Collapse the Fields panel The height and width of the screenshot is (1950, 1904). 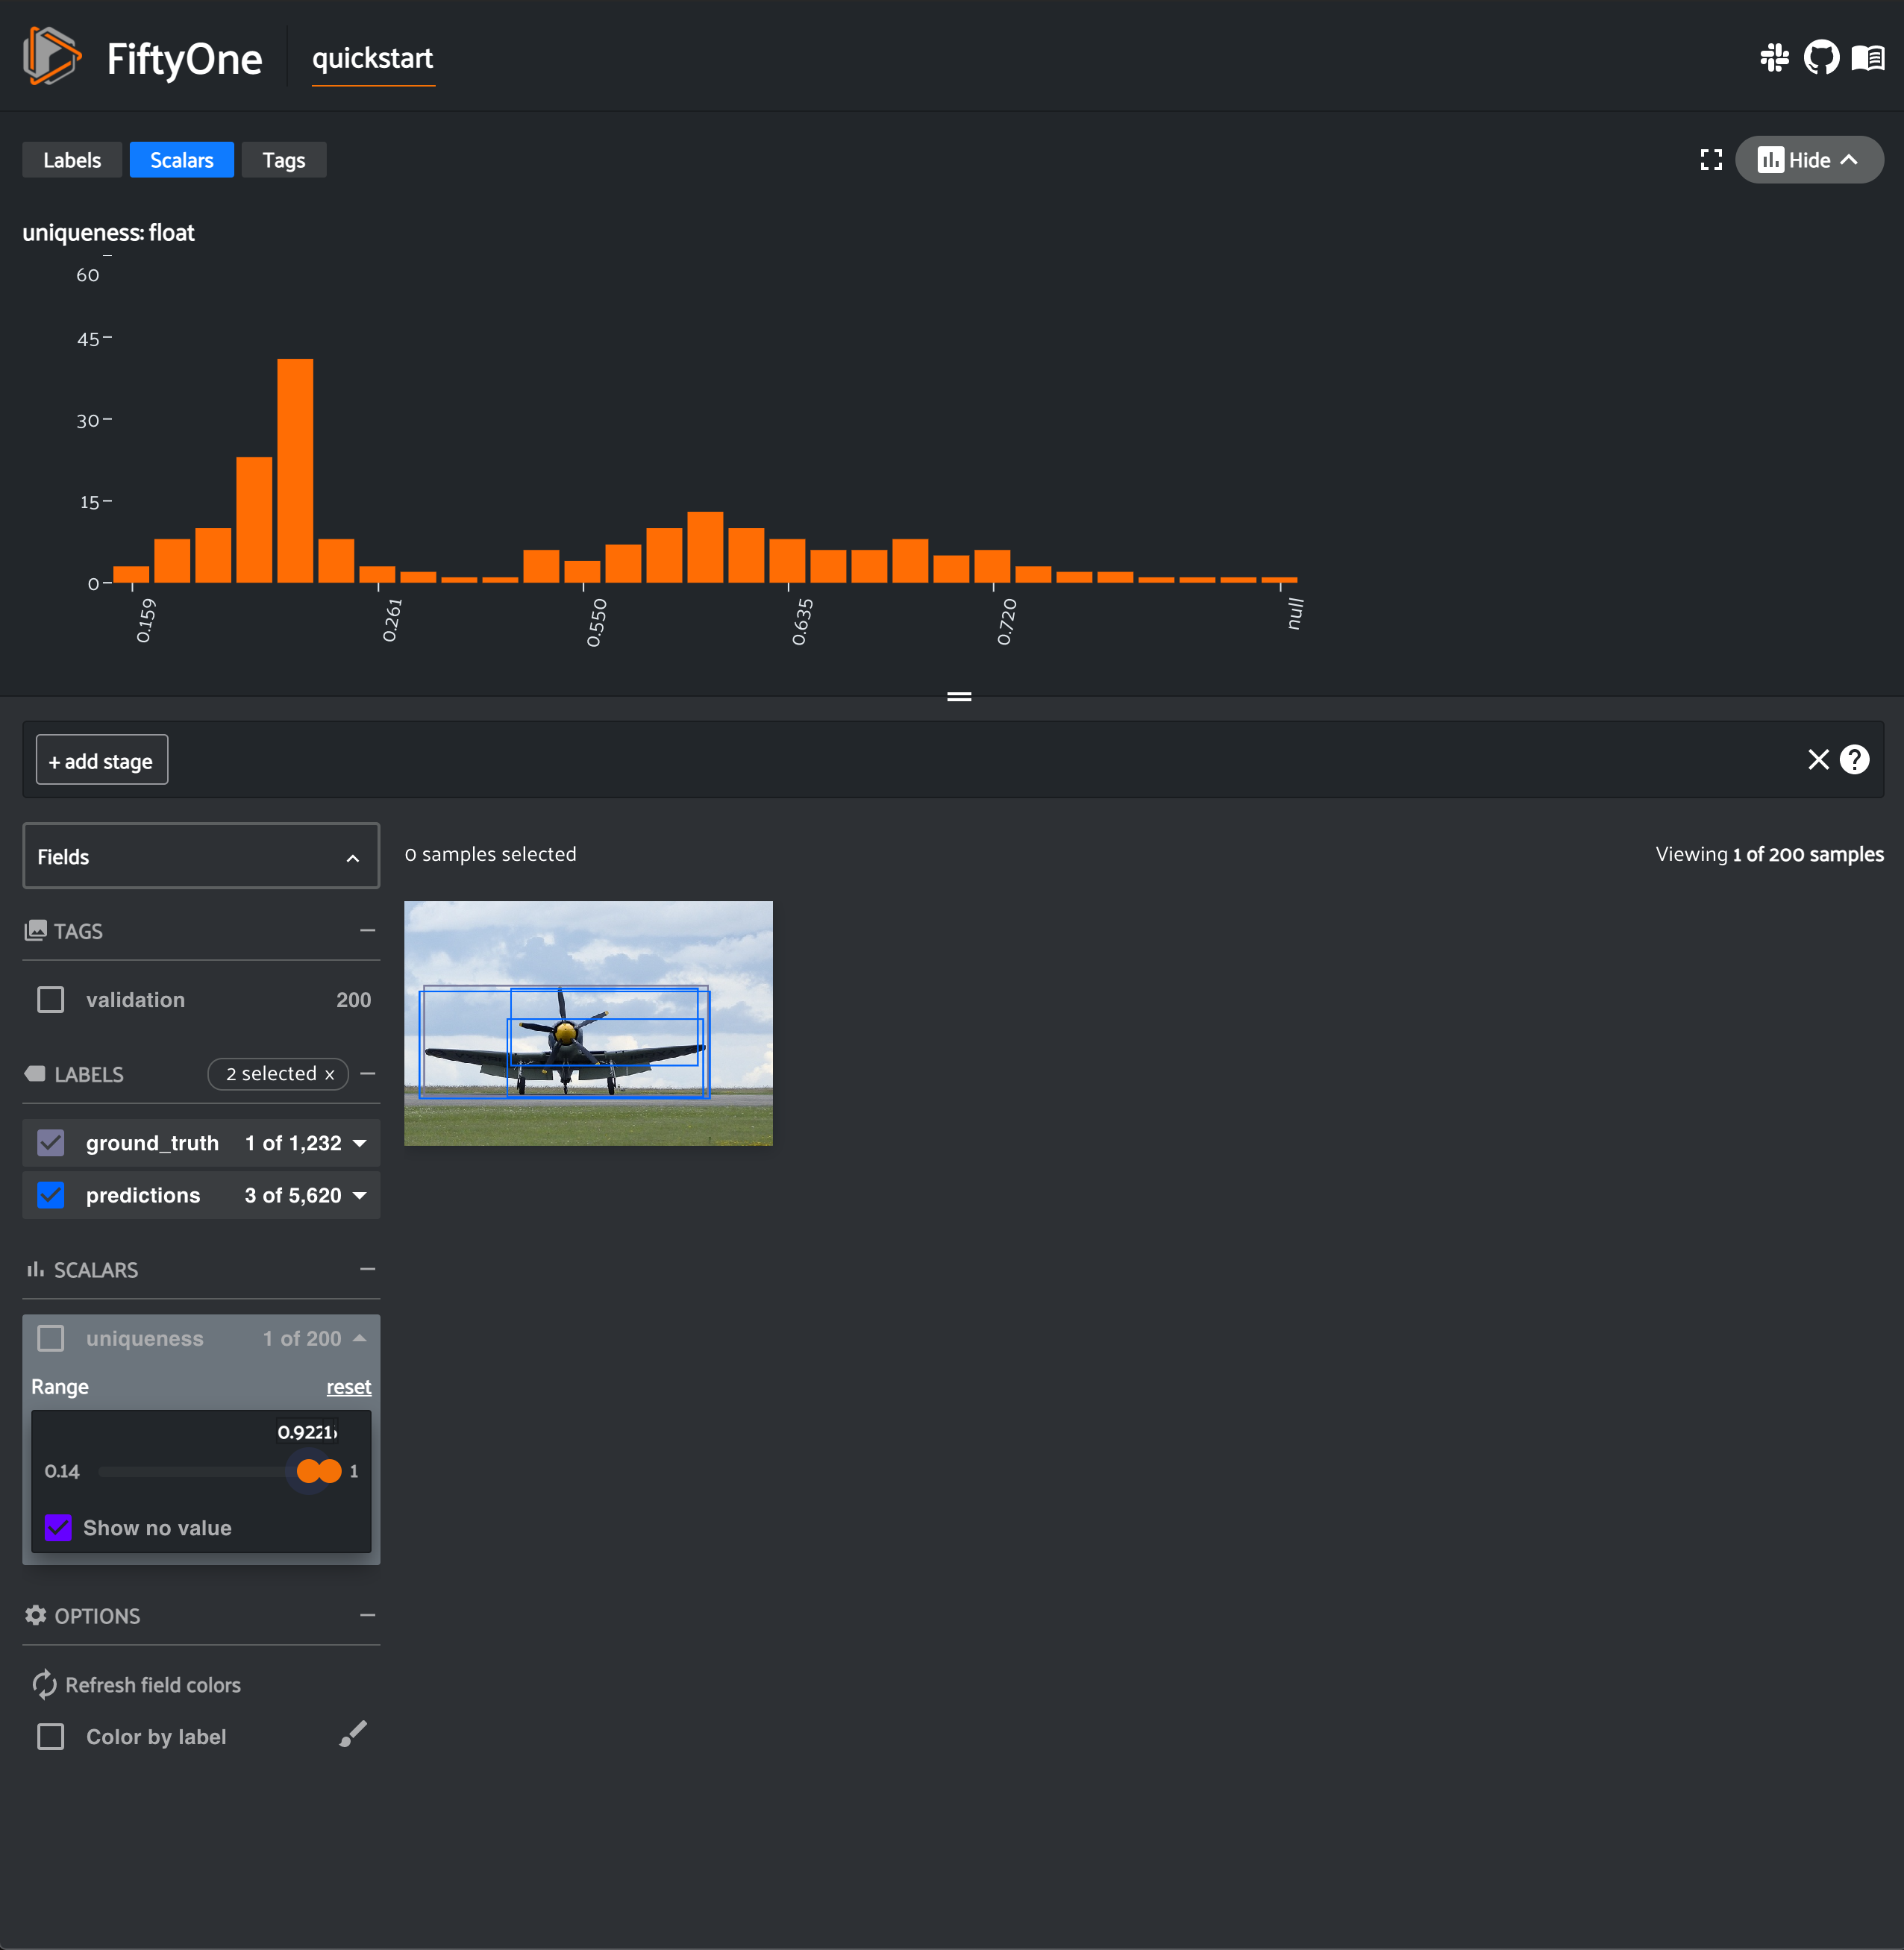click(x=352, y=857)
